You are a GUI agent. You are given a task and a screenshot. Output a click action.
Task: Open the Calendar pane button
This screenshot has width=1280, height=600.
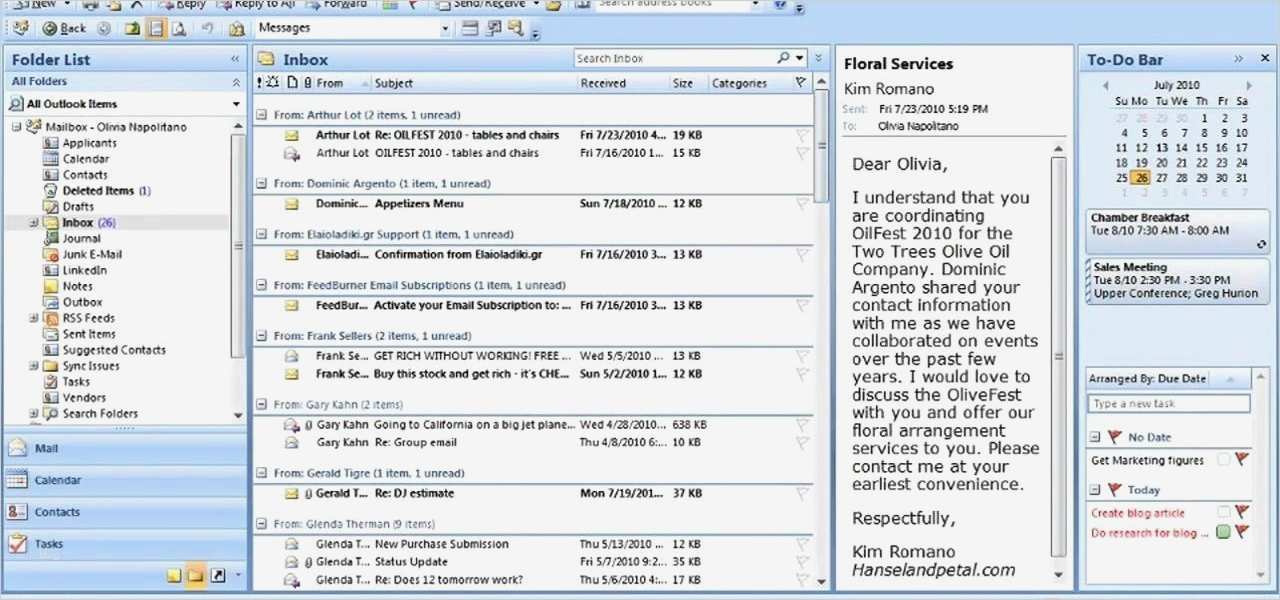coord(125,480)
